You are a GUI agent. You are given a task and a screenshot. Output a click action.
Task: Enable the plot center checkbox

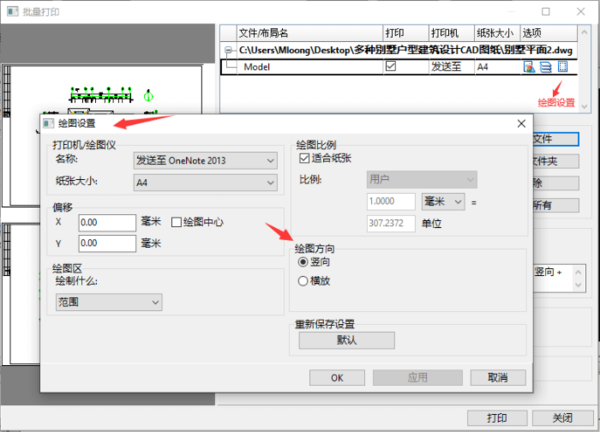176,222
